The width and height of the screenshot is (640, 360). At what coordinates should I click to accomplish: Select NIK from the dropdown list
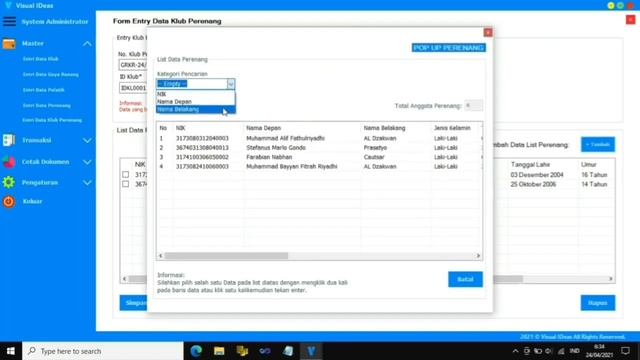click(196, 94)
